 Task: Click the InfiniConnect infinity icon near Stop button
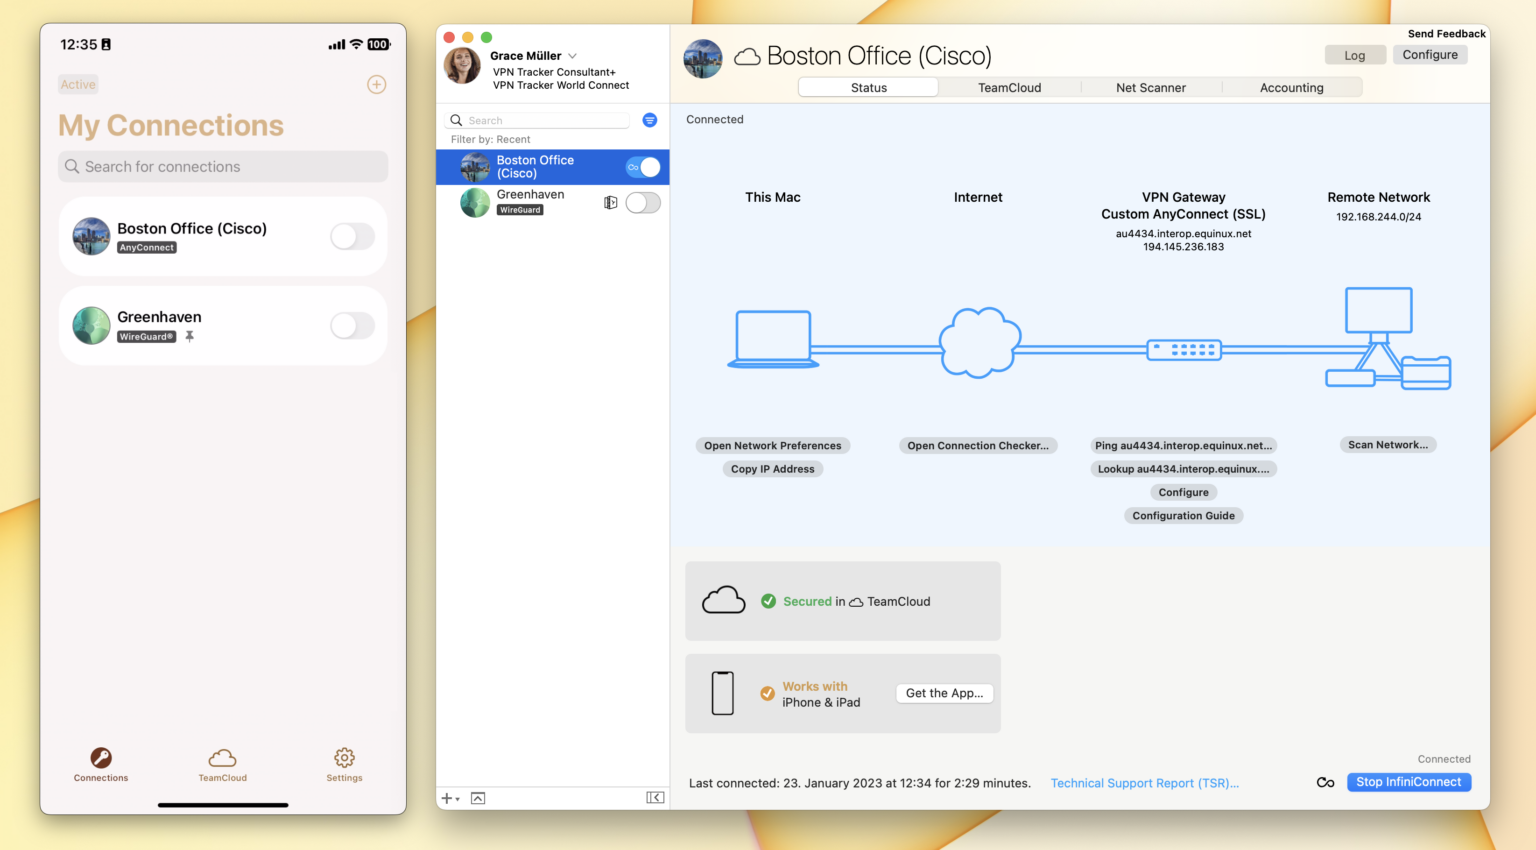coord(1325,782)
